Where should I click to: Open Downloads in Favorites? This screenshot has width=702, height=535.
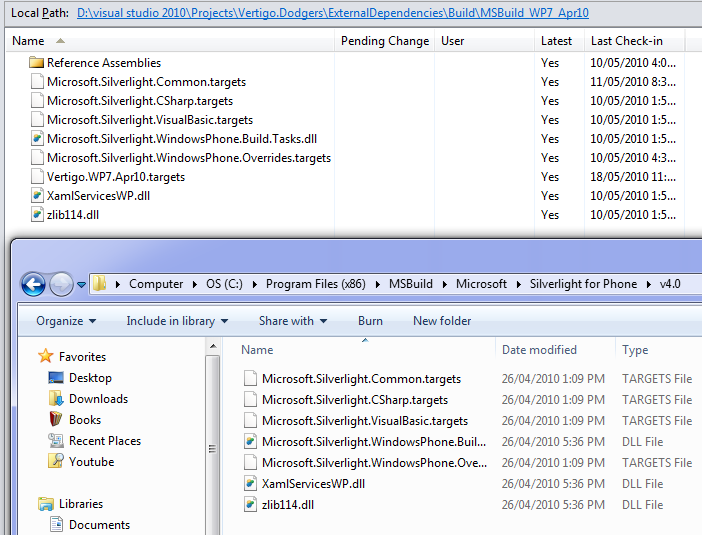tap(98, 399)
